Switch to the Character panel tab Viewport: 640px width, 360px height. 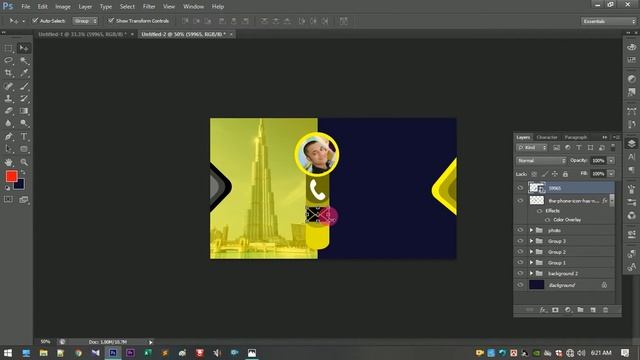pos(547,137)
